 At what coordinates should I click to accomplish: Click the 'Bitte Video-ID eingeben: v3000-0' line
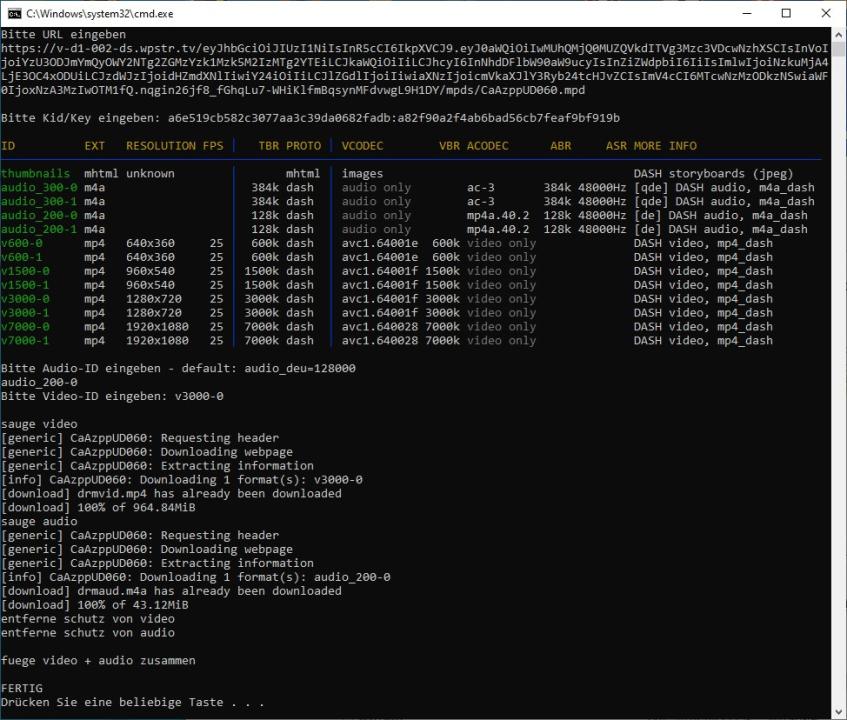coord(112,396)
